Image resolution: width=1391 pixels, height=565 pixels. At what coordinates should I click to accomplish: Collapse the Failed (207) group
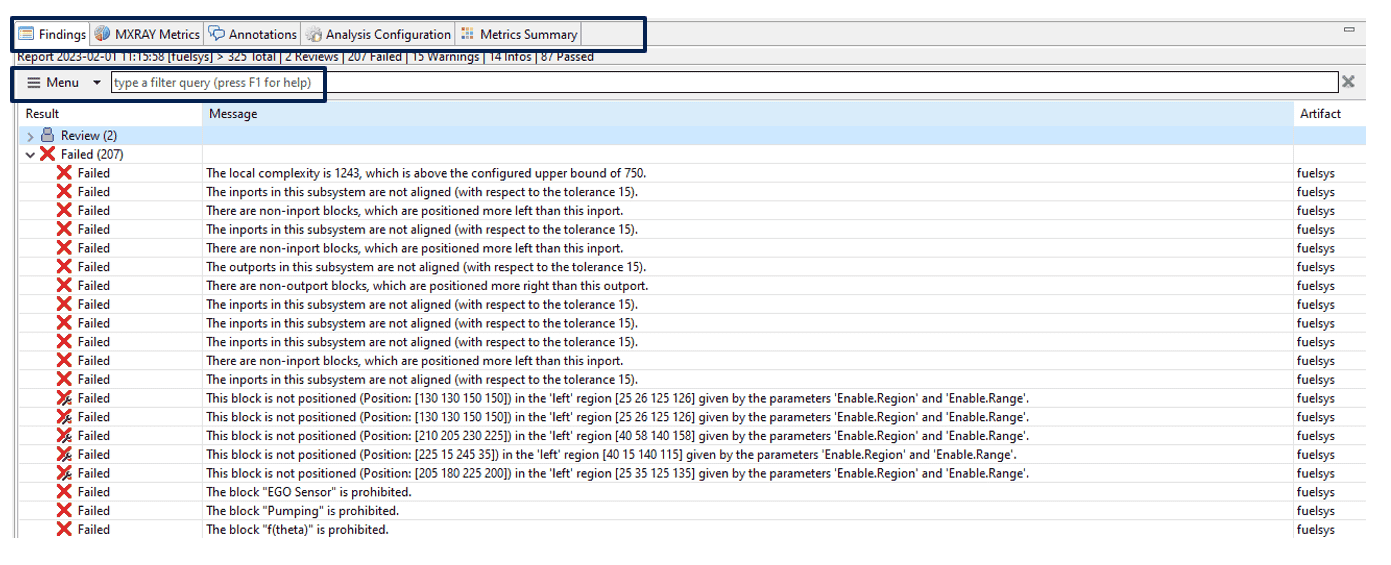(x=30, y=155)
